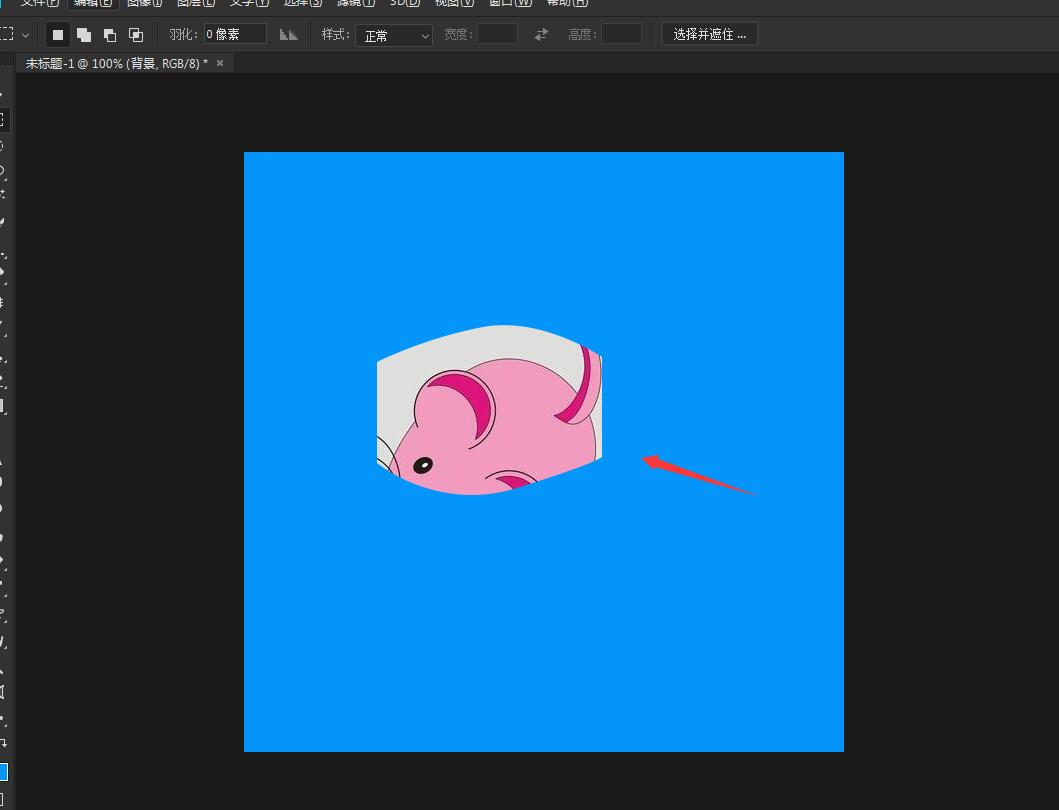
Task: Click the 选择并遮住 button
Action: [709, 35]
